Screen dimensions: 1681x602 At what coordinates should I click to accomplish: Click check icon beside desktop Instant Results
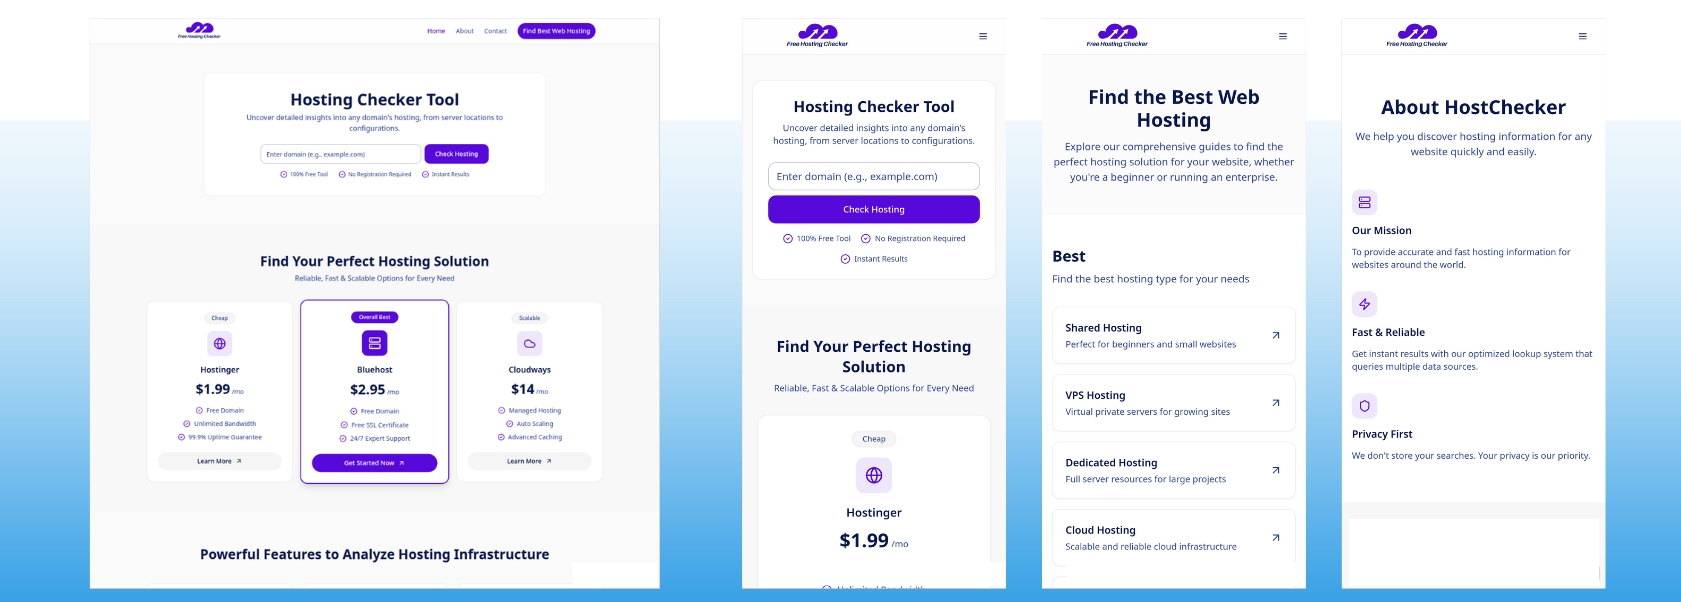click(x=425, y=174)
